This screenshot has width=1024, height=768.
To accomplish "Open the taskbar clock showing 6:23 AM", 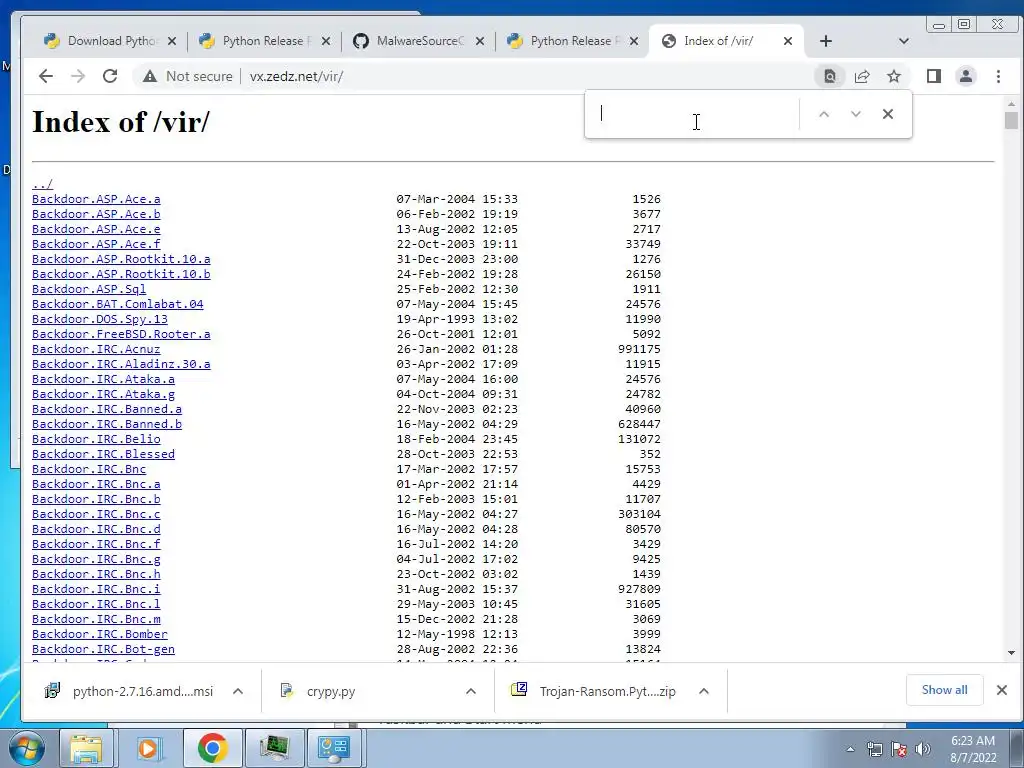I will click(973, 749).
